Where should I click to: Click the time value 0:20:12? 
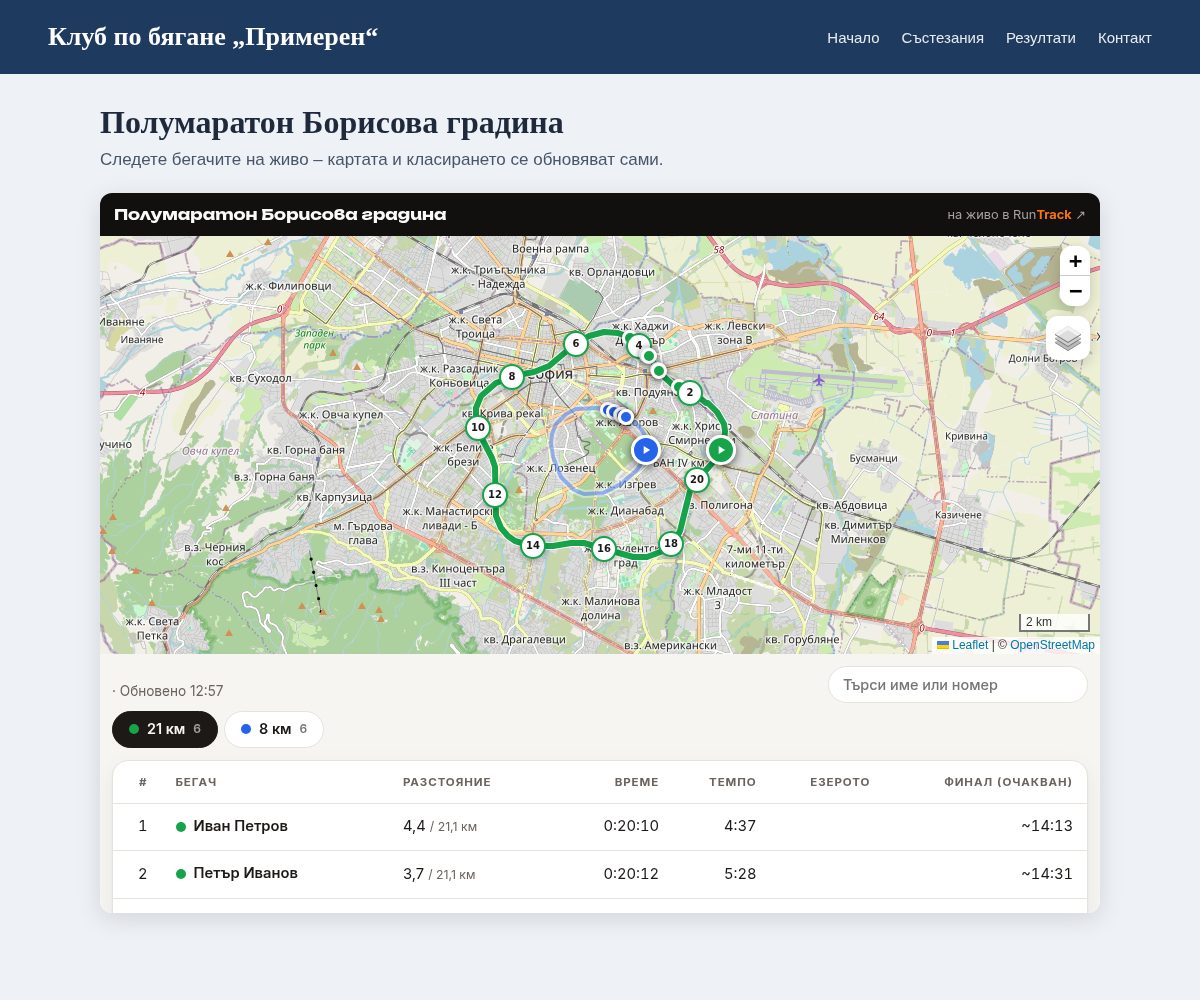(x=631, y=874)
